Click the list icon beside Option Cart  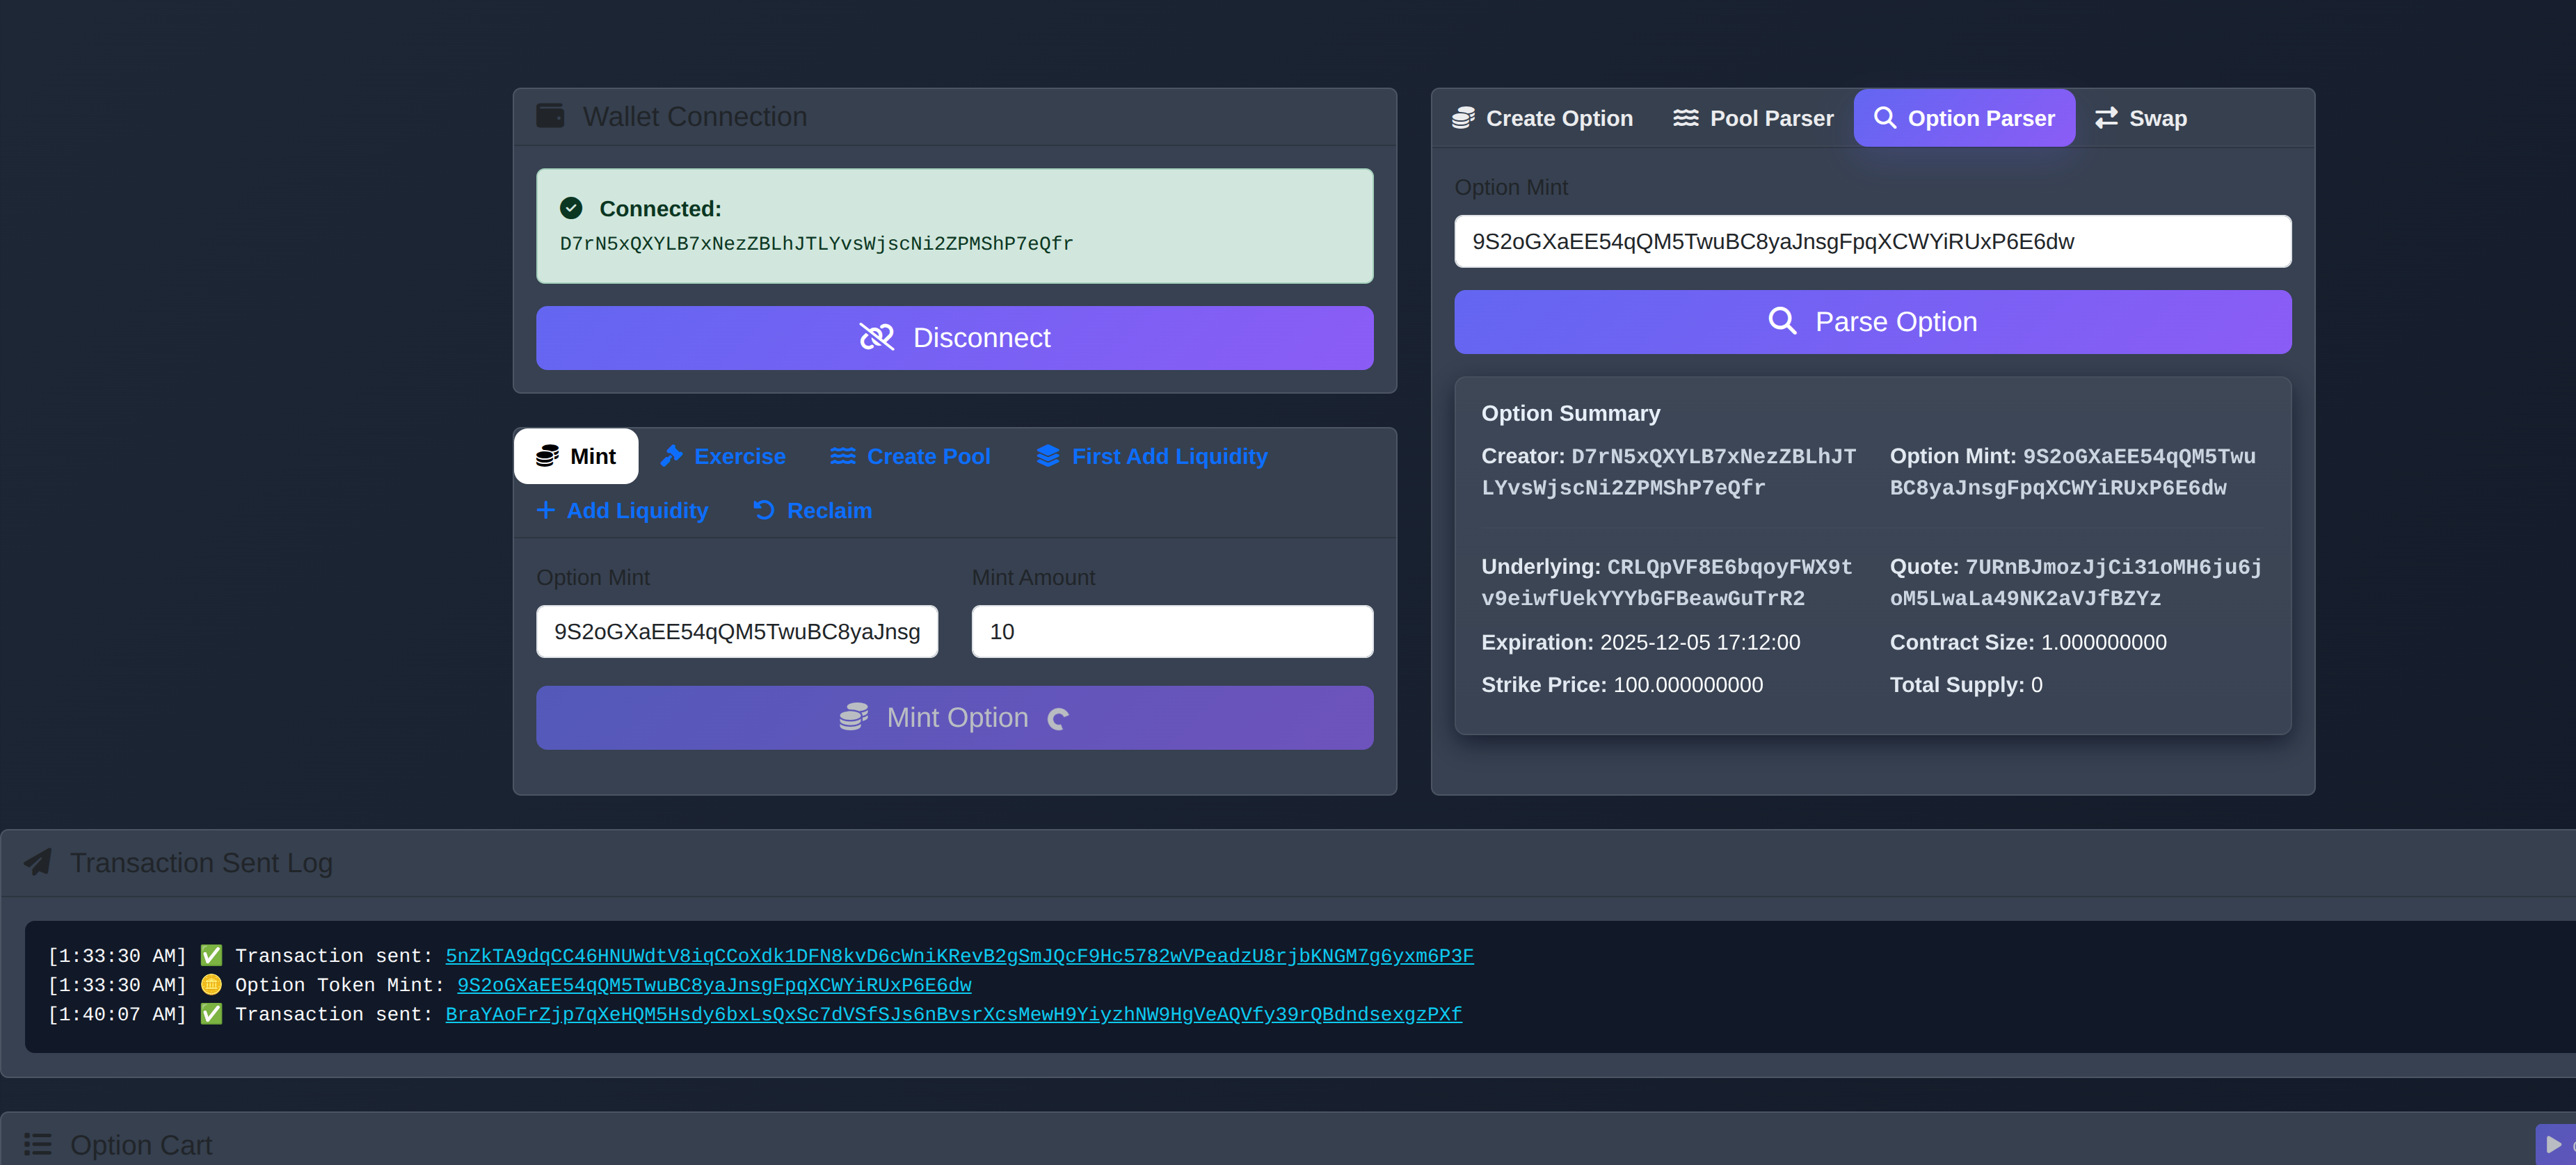click(x=38, y=1144)
